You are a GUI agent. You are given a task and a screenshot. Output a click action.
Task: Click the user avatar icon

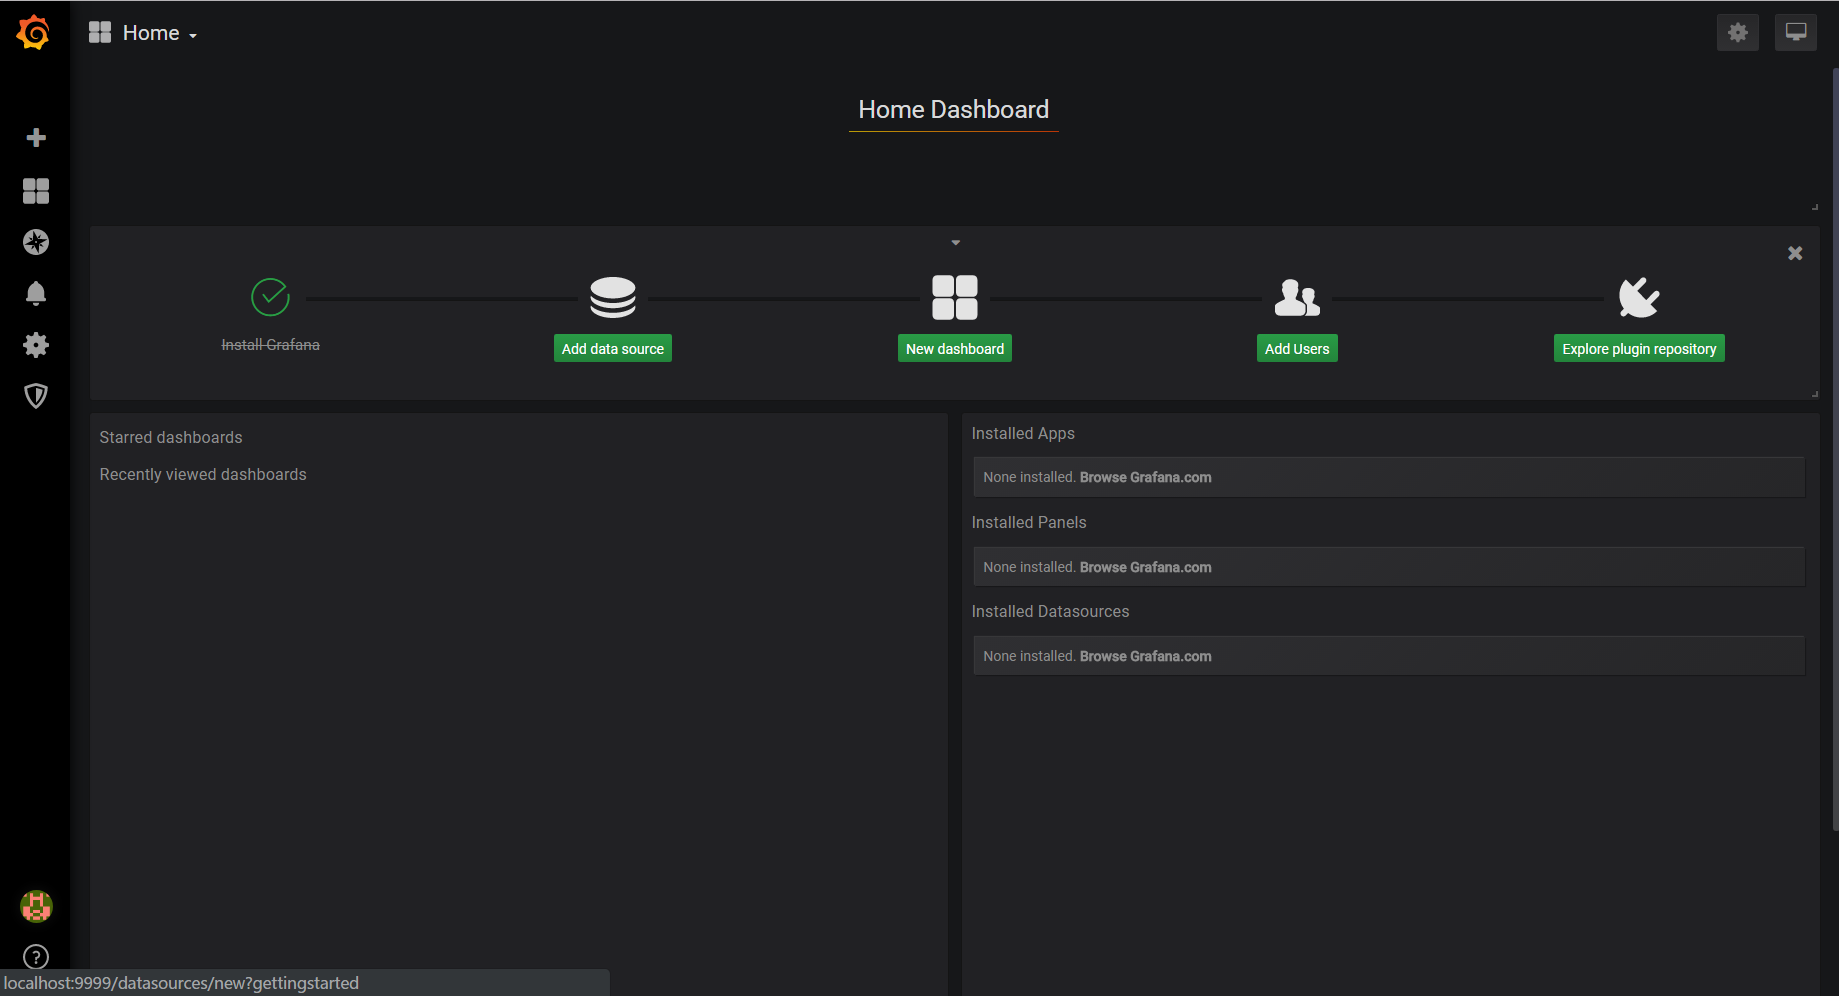tap(36, 906)
